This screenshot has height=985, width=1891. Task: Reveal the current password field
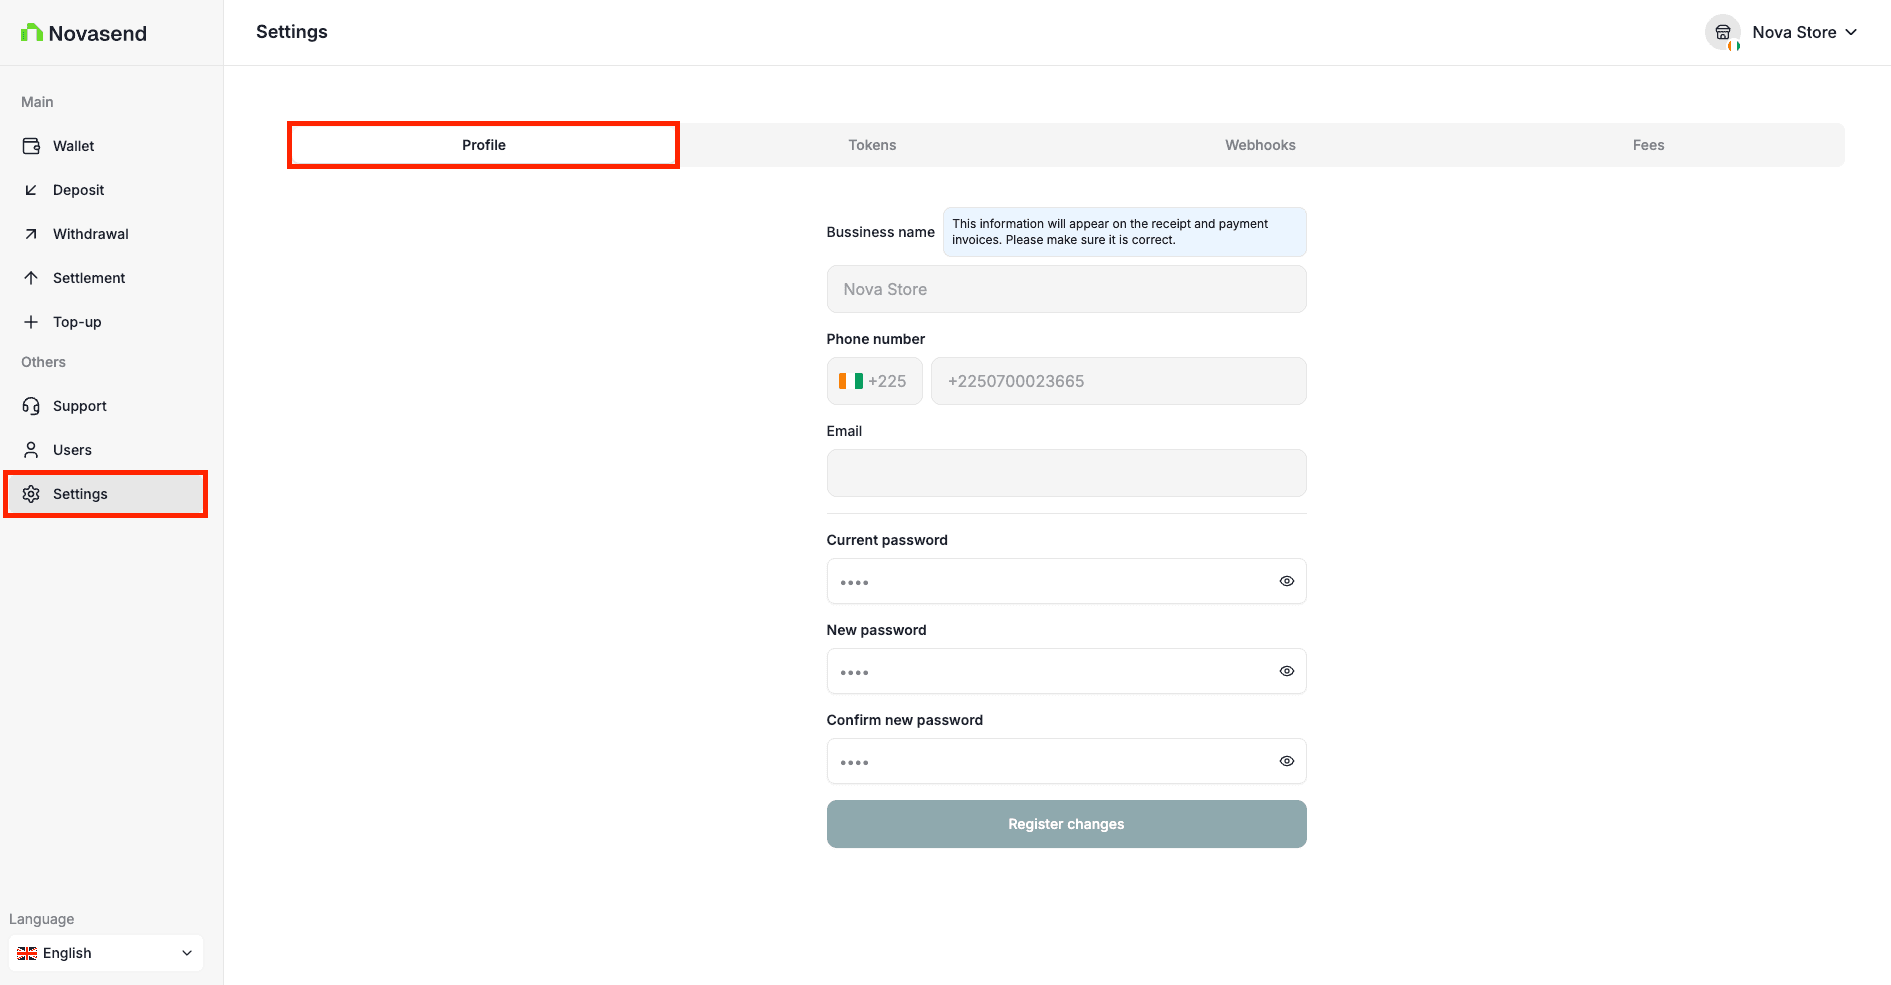1286,581
